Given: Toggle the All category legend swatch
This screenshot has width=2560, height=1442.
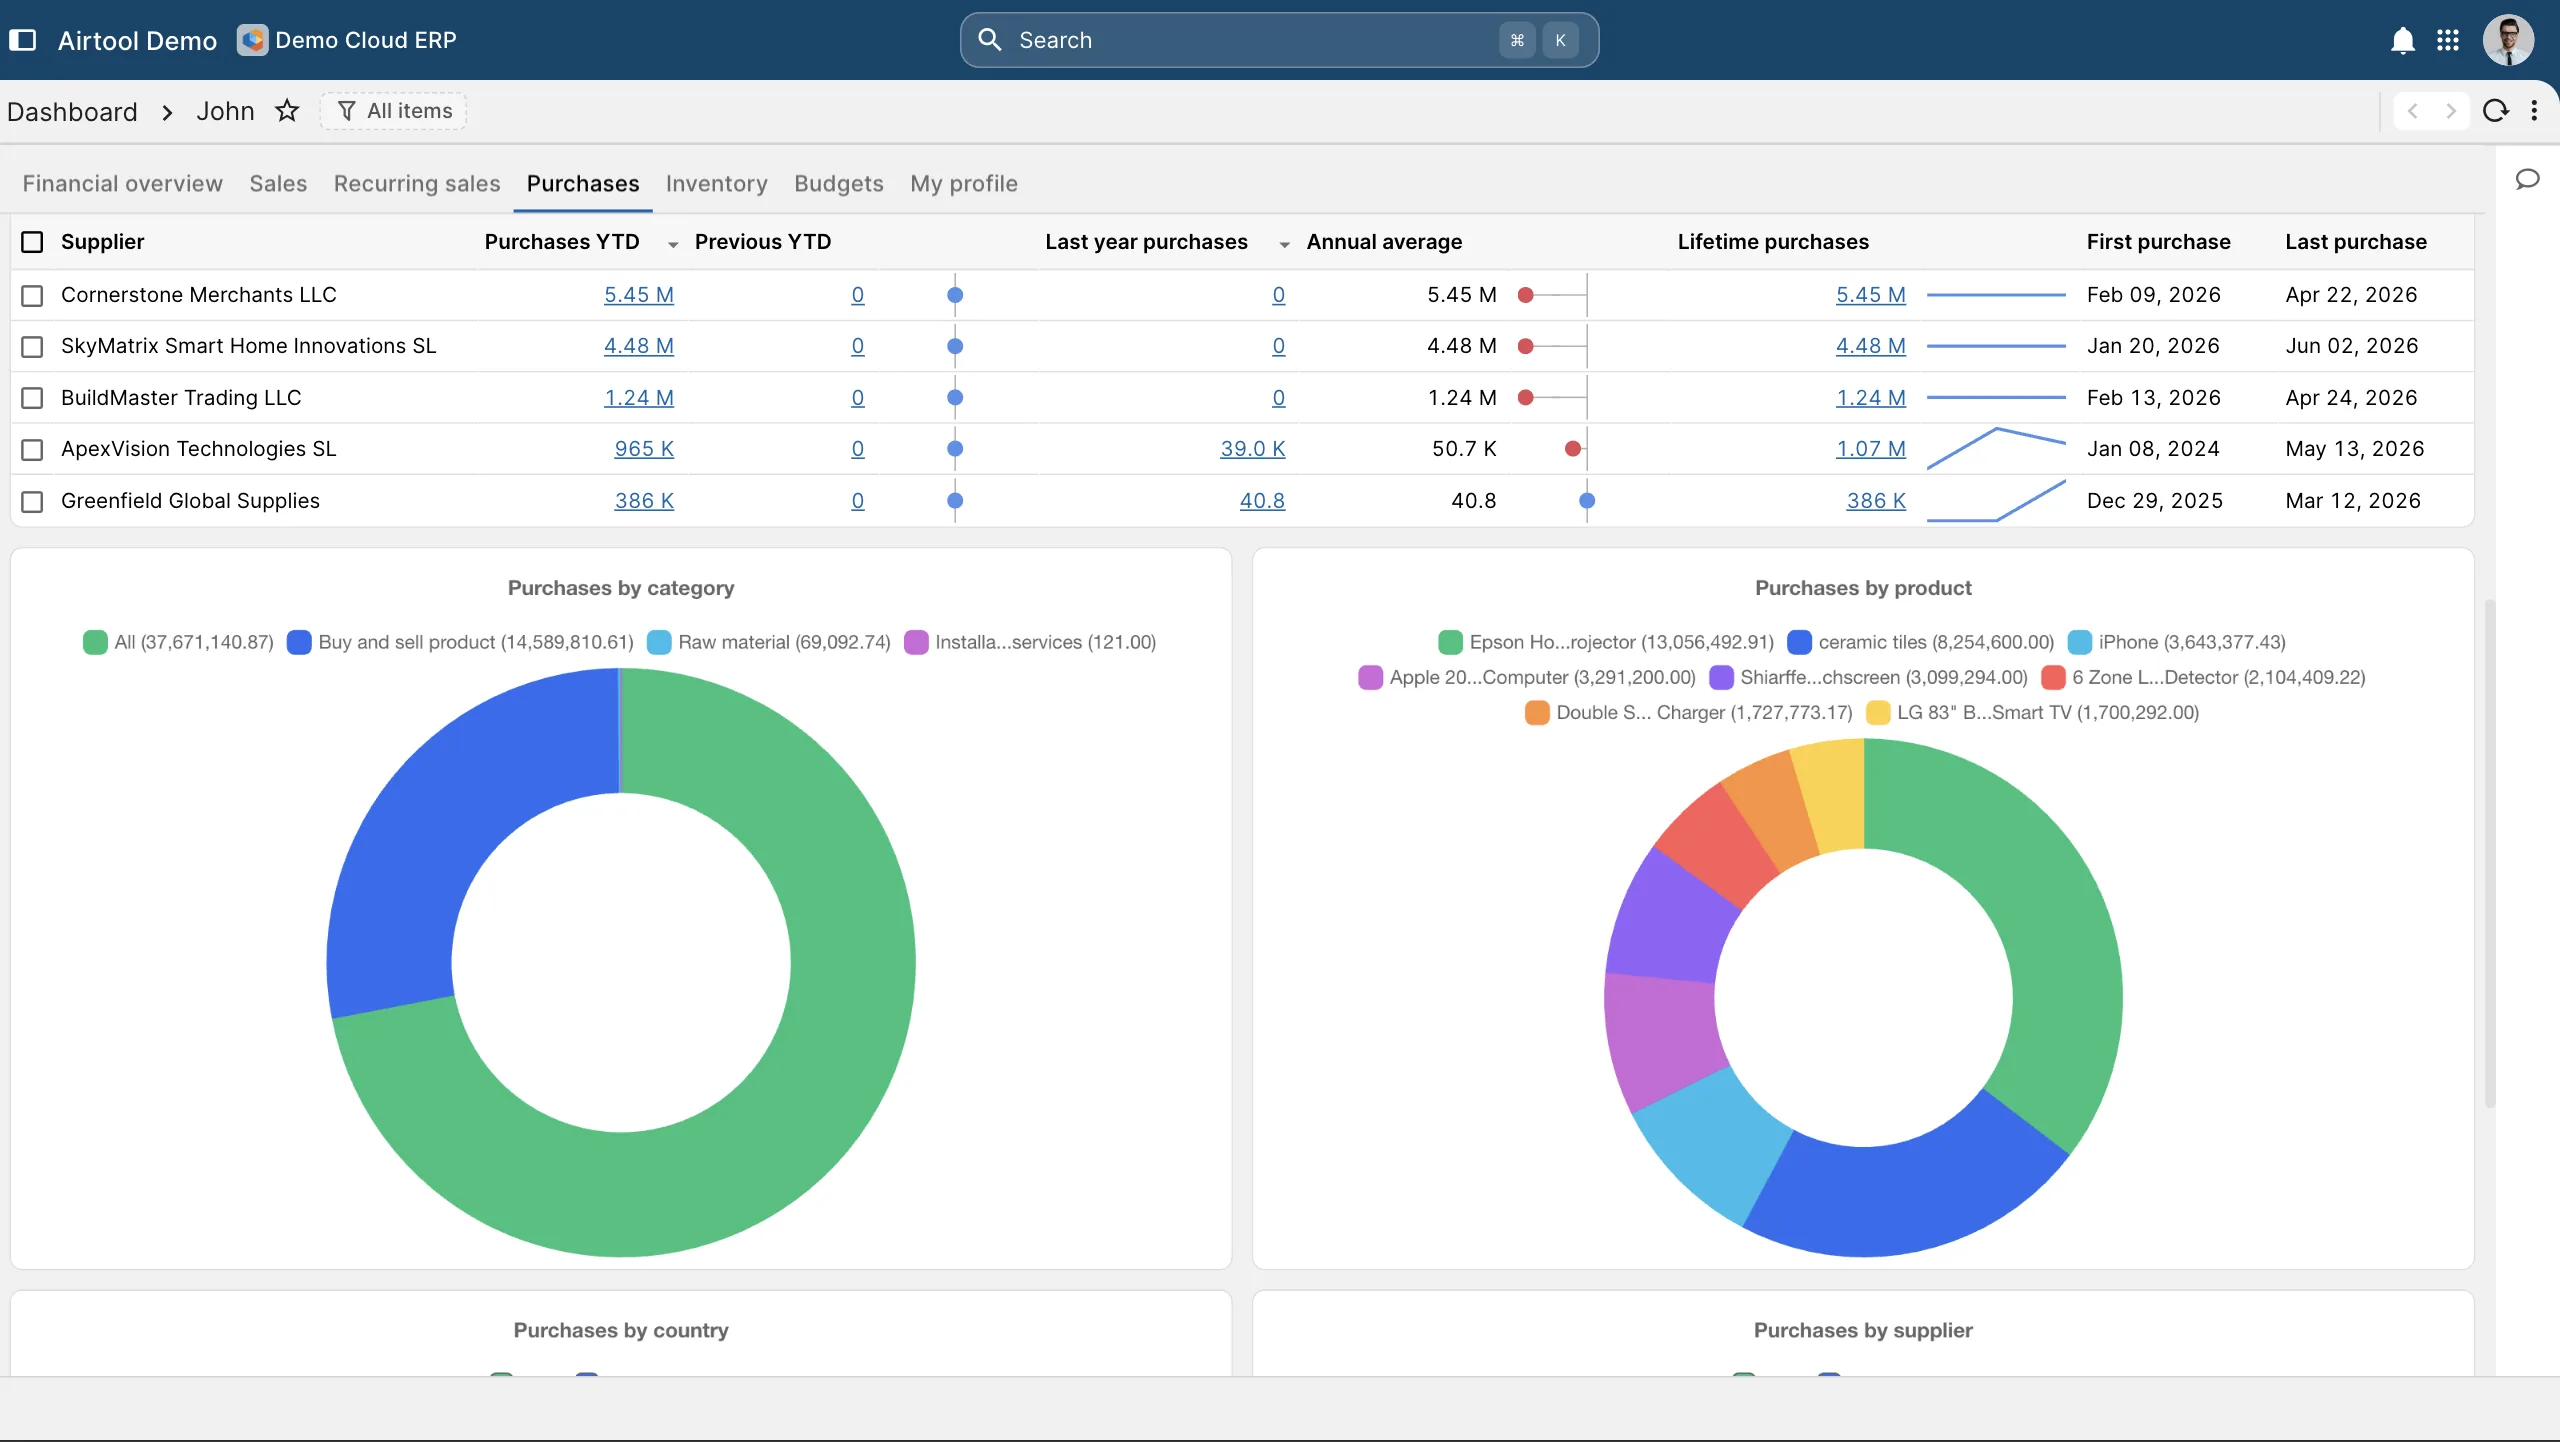Looking at the screenshot, I should point(95,642).
